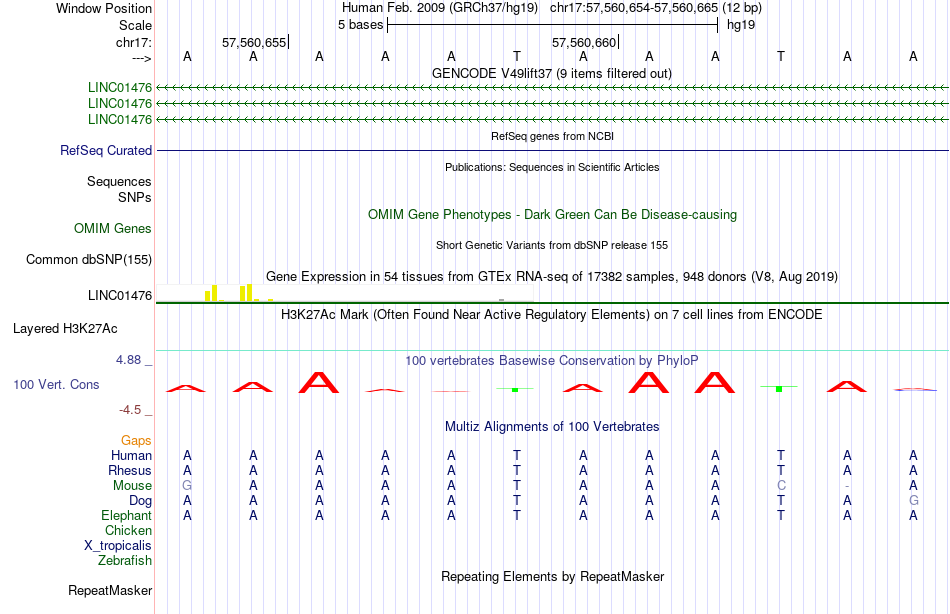The height and width of the screenshot is (614, 950).
Task: Open Repeating Elements by RepeatMasker title
Action: click(552, 576)
